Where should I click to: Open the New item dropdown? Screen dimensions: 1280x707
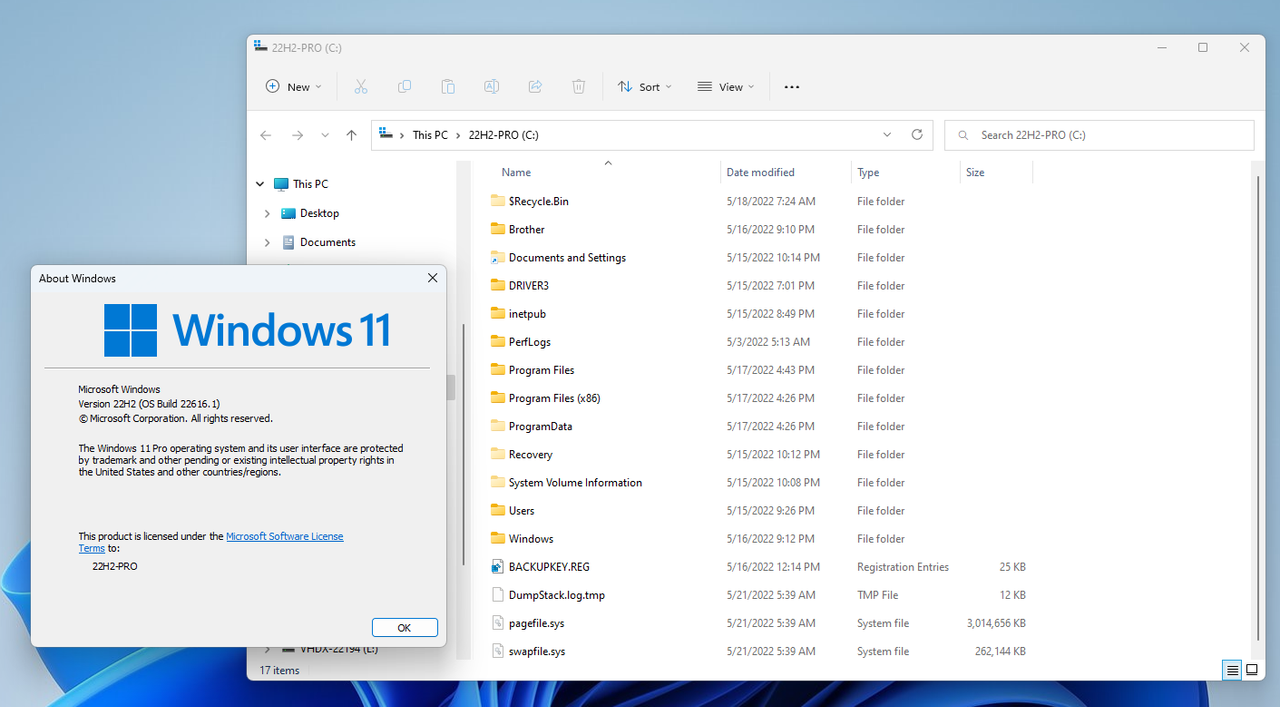(x=294, y=87)
